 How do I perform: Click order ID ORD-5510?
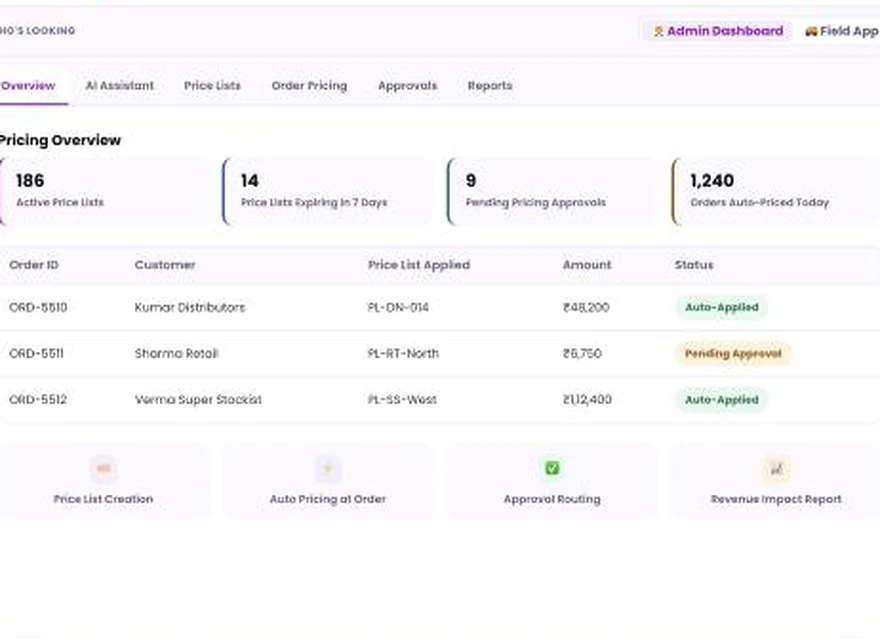coord(38,308)
